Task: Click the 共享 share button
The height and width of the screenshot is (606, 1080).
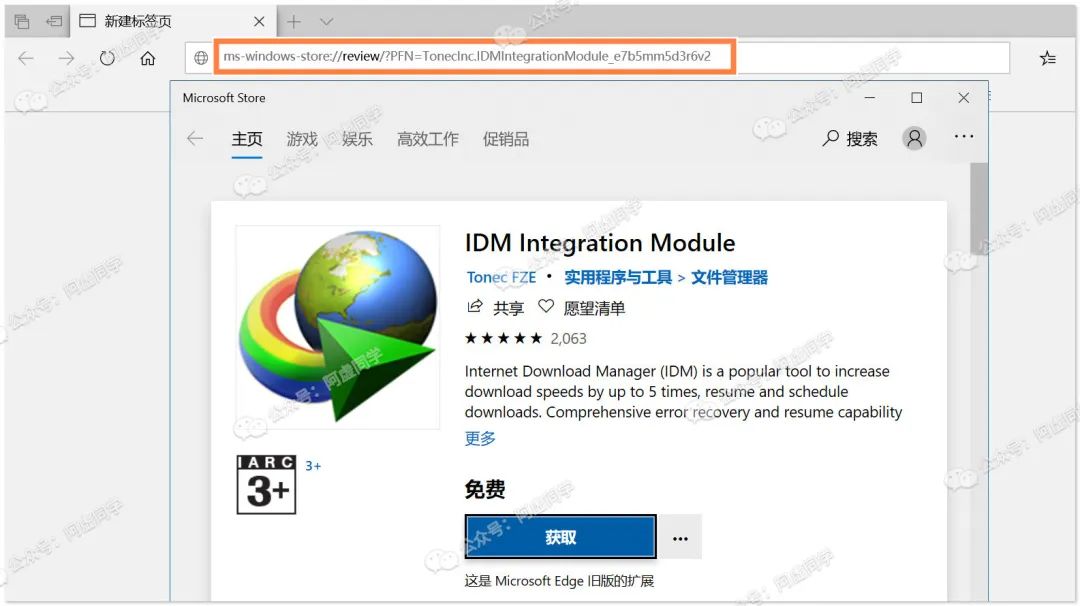Action: coord(495,308)
